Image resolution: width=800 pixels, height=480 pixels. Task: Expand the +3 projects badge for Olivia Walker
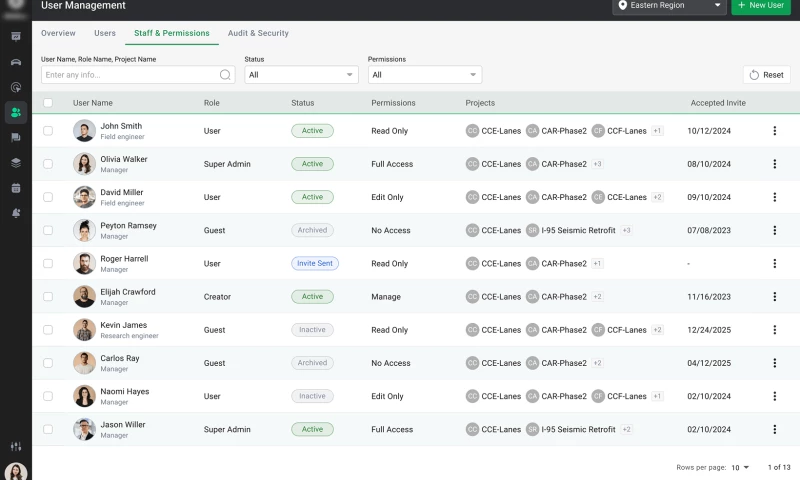tap(597, 164)
